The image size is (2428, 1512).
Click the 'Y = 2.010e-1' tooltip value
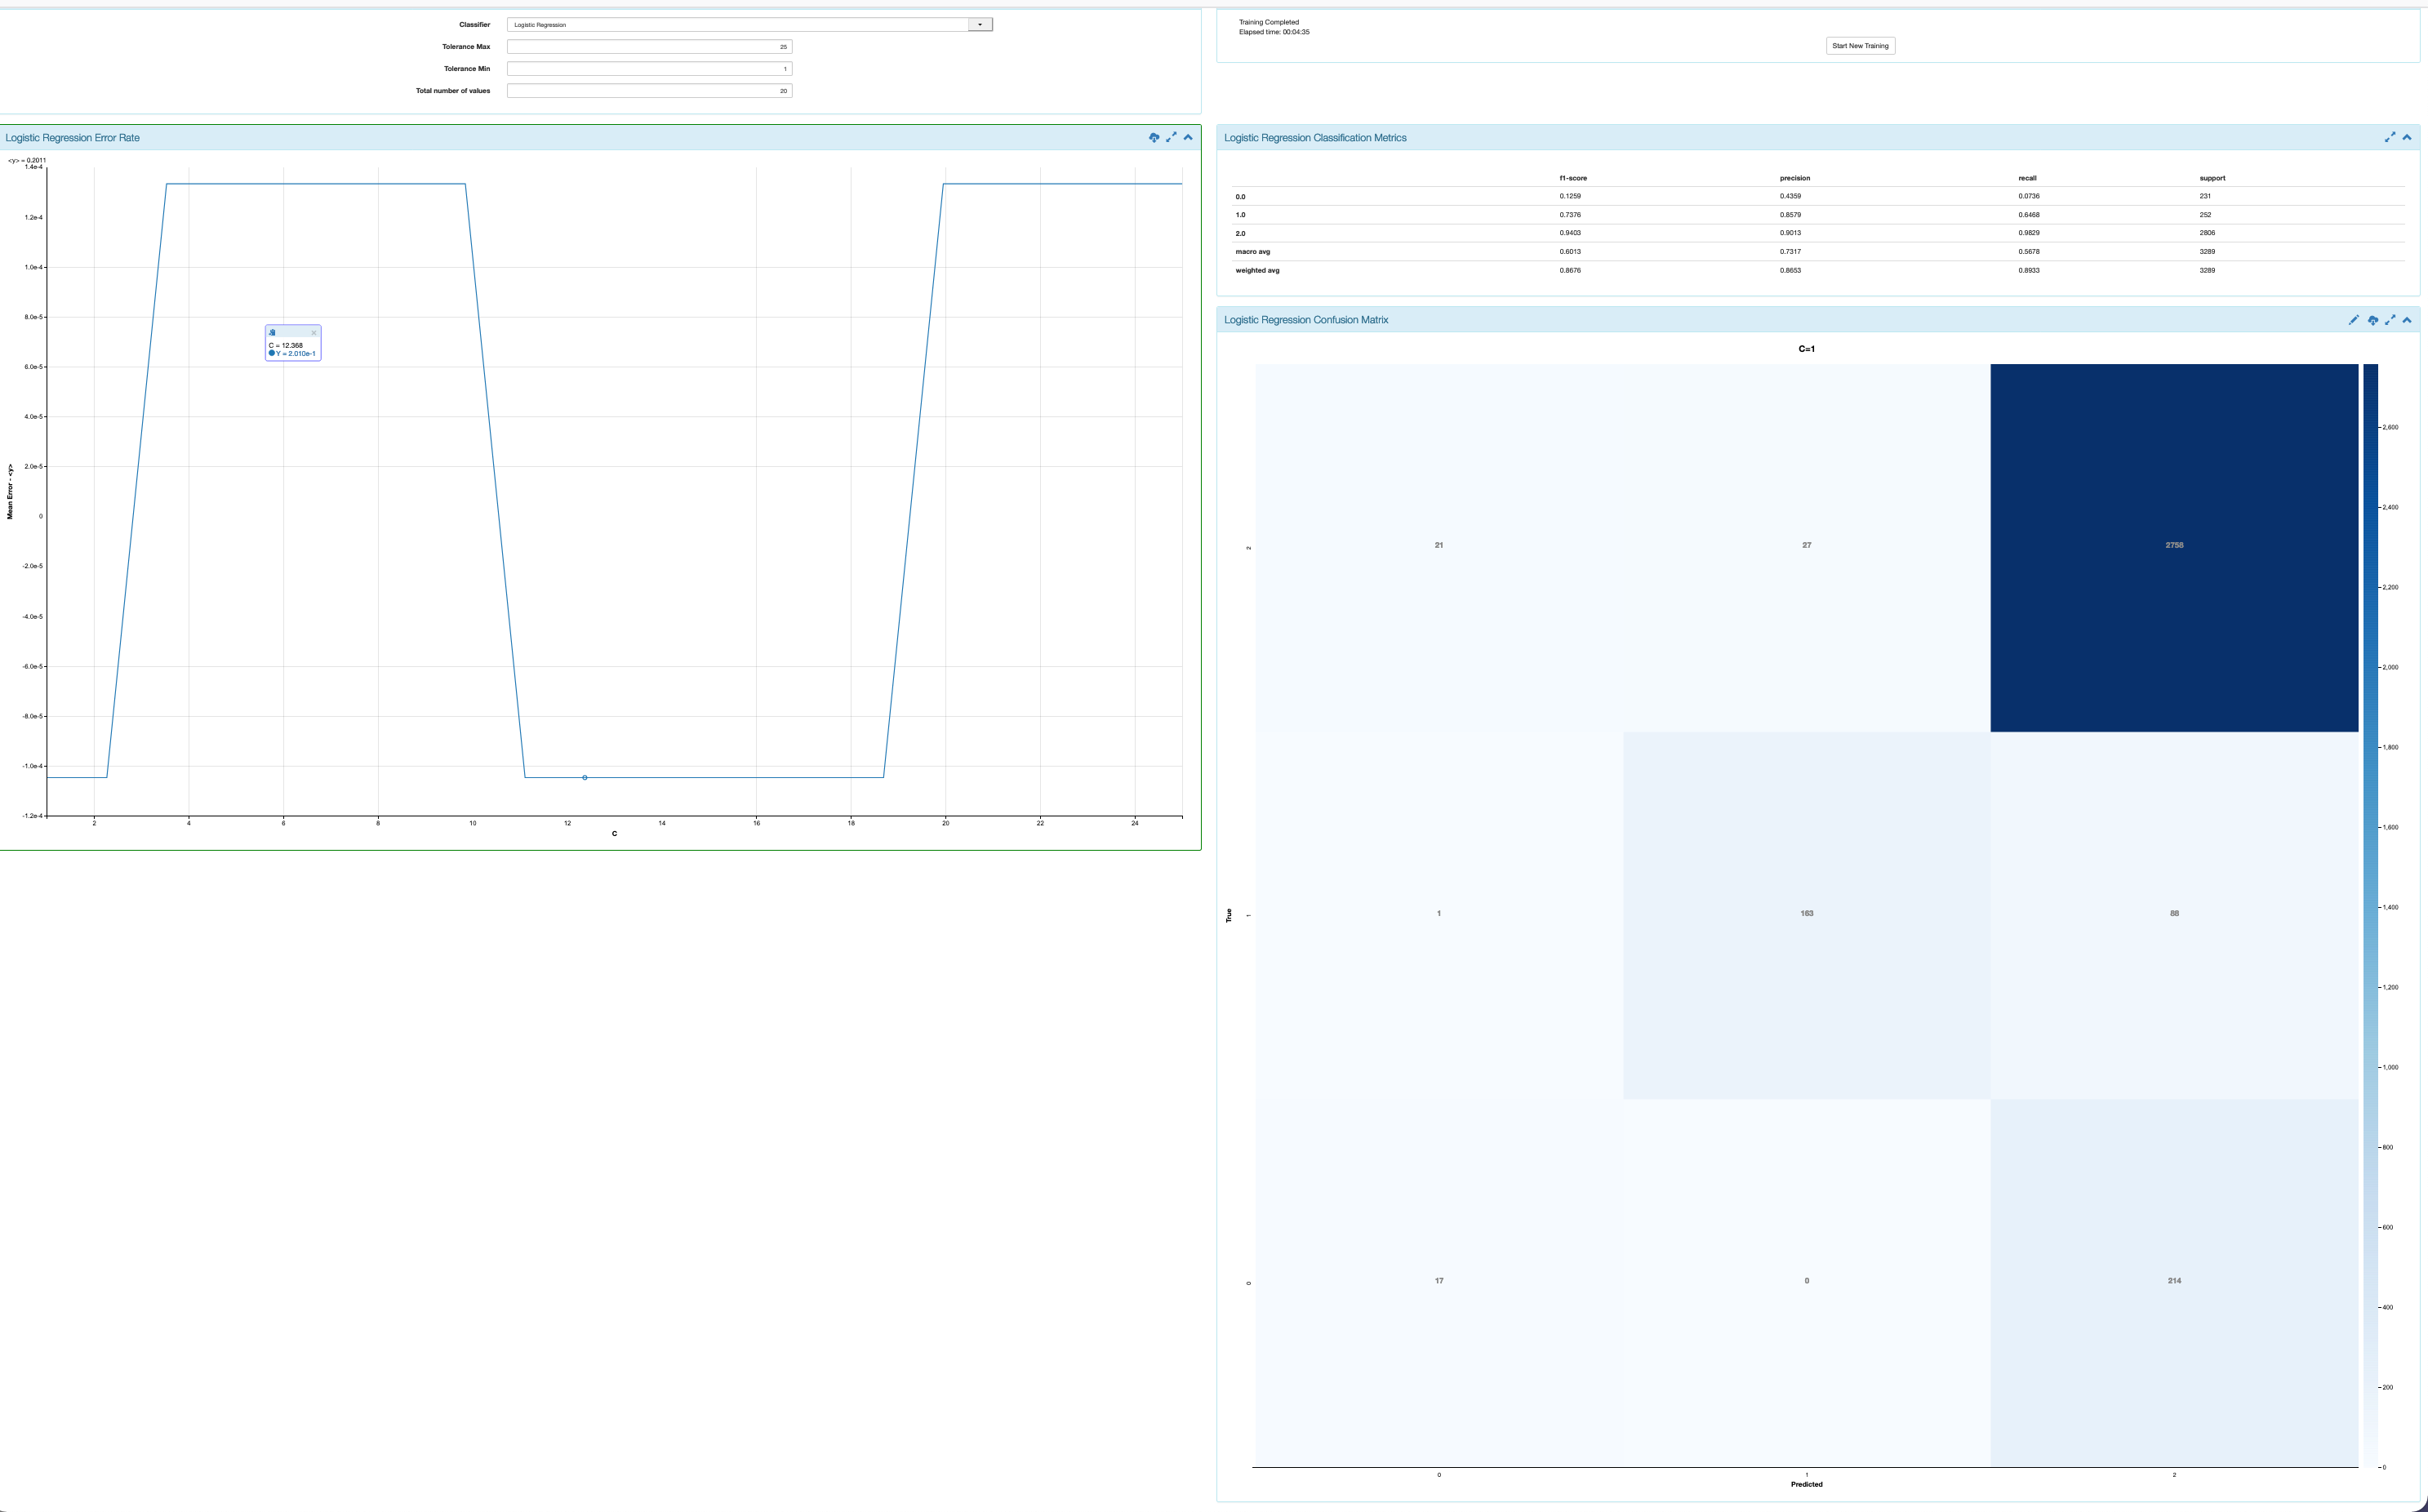click(x=295, y=353)
